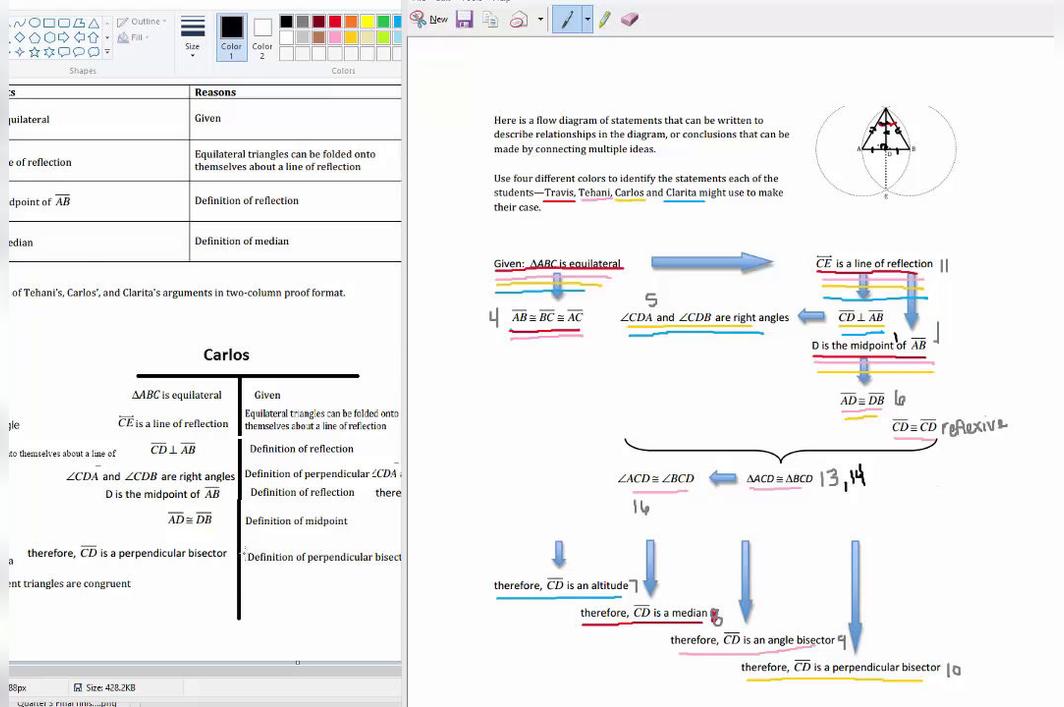Pick the white color swatch
The height and width of the screenshot is (707, 1064).
coord(286,37)
